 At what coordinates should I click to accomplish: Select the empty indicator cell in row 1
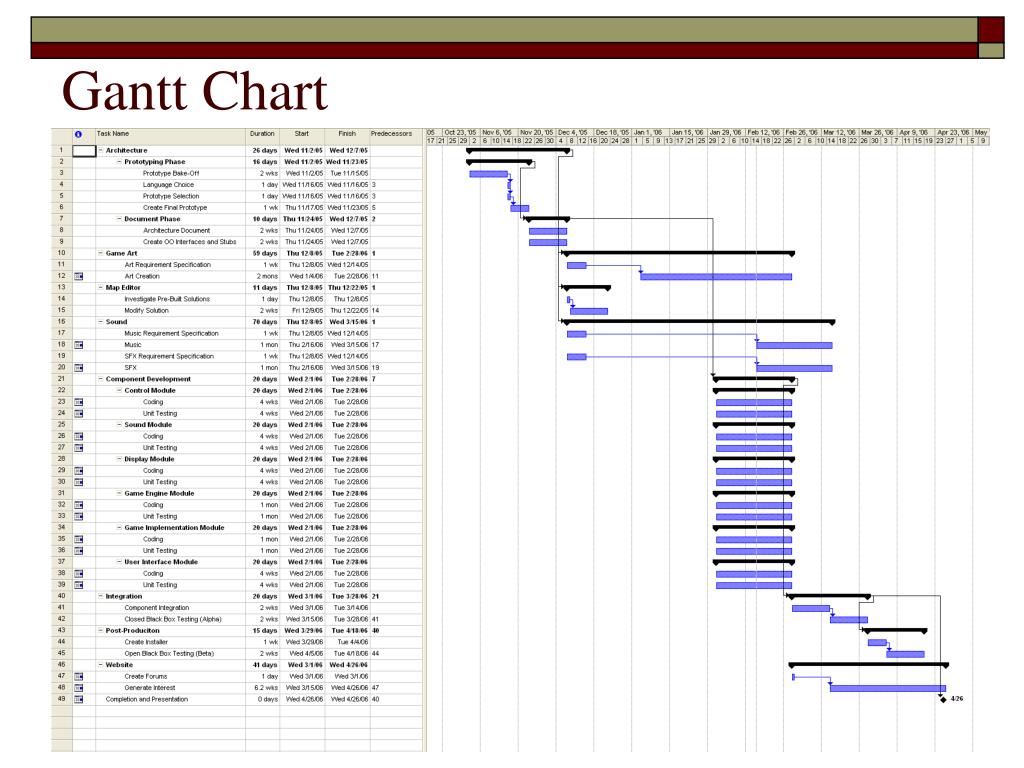(x=84, y=151)
